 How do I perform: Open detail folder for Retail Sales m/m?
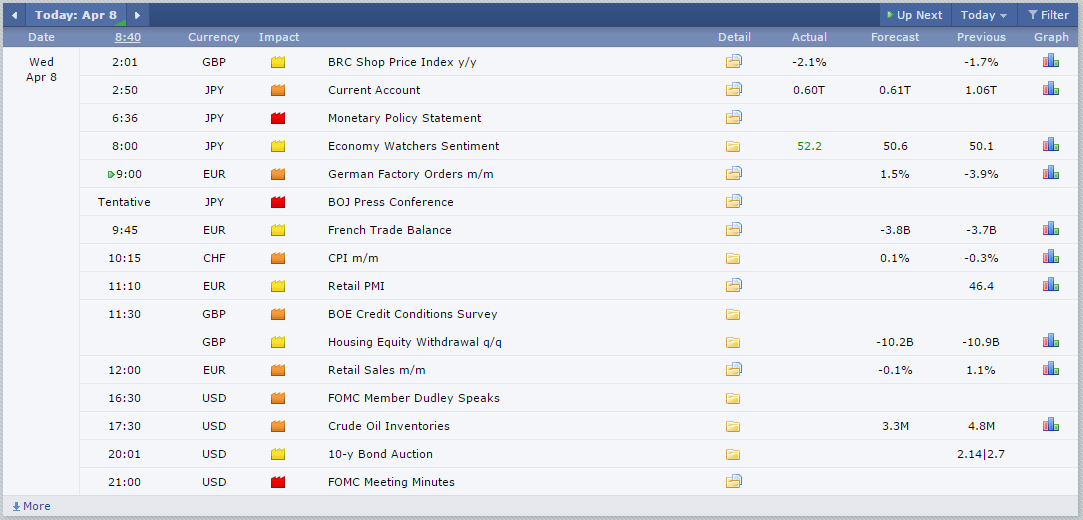click(x=734, y=370)
